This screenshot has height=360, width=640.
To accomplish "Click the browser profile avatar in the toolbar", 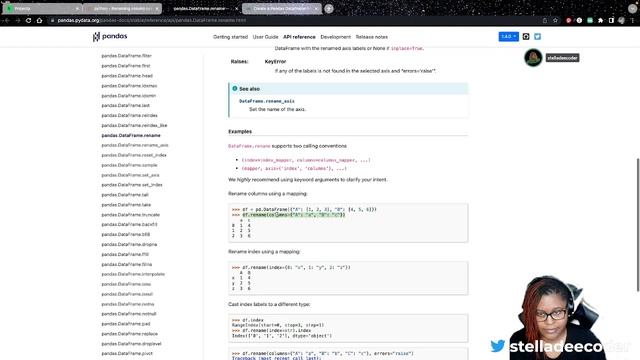I will (621, 20).
